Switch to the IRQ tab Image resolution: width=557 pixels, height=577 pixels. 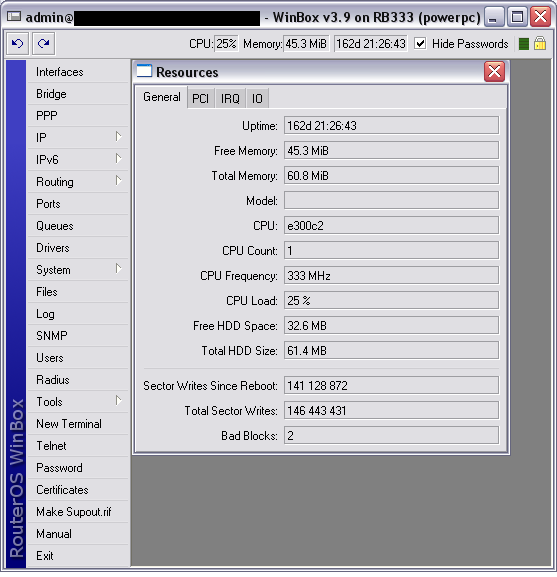(230, 99)
